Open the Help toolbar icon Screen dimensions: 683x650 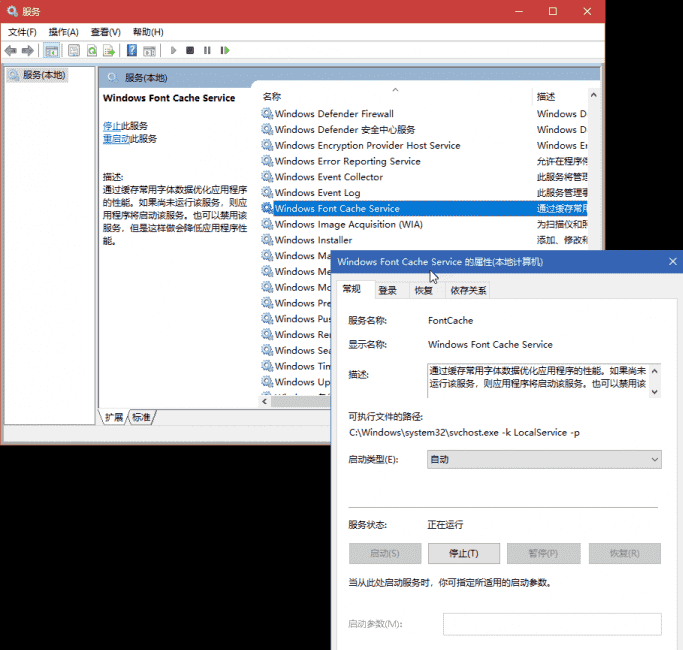(132, 51)
